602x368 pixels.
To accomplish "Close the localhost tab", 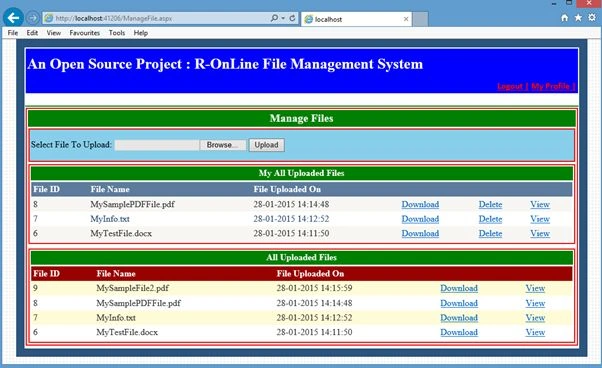I will [x=406, y=19].
